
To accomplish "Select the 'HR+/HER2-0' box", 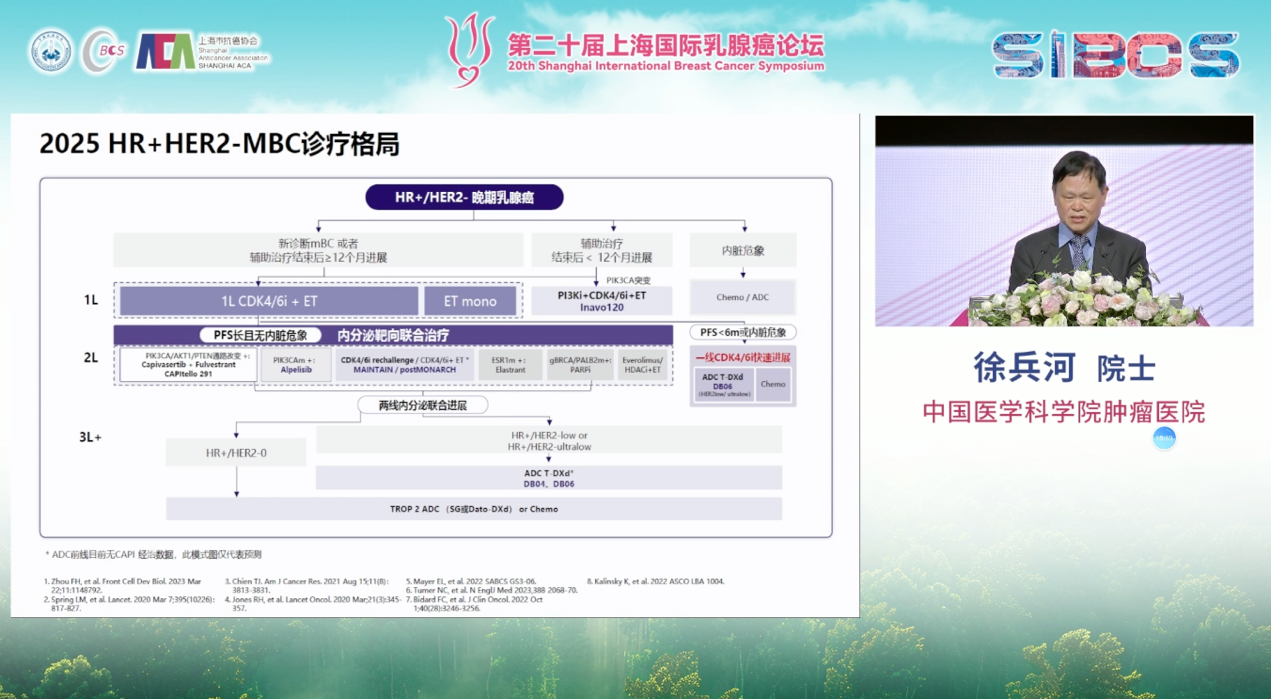I will 236,453.
